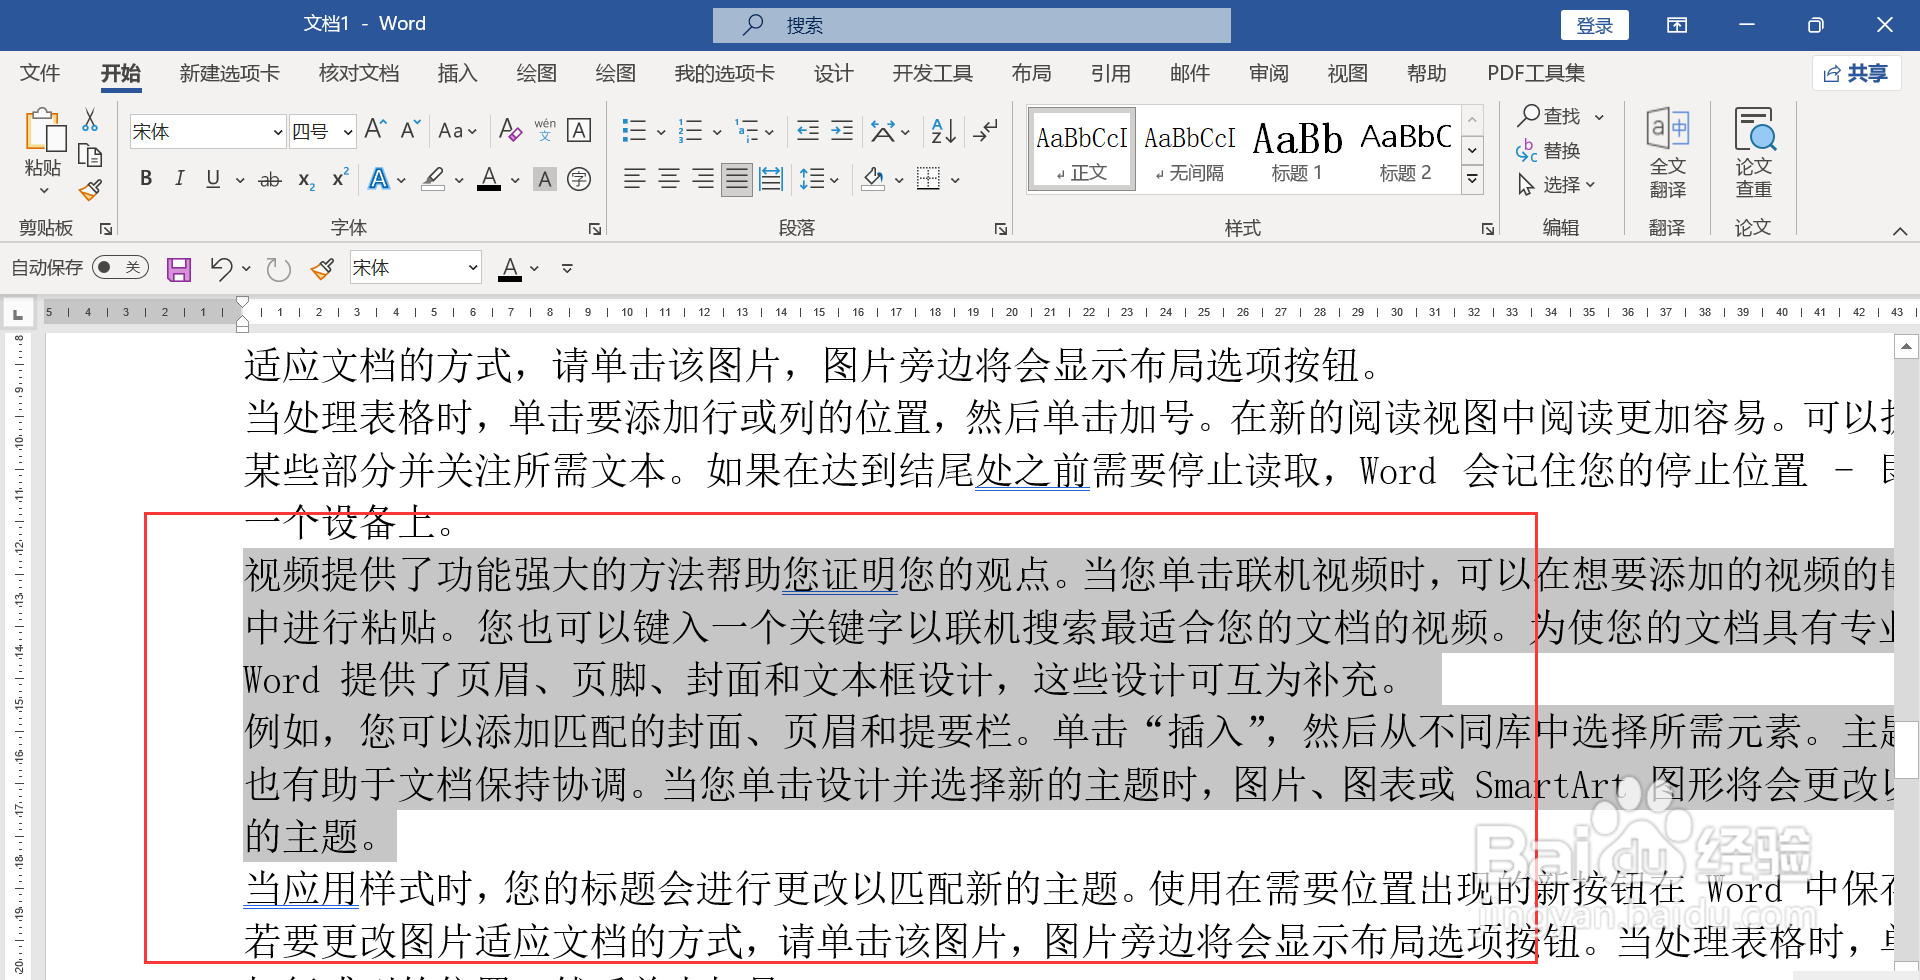Click the text highlight color pen
1920x980 pixels.
[433, 179]
